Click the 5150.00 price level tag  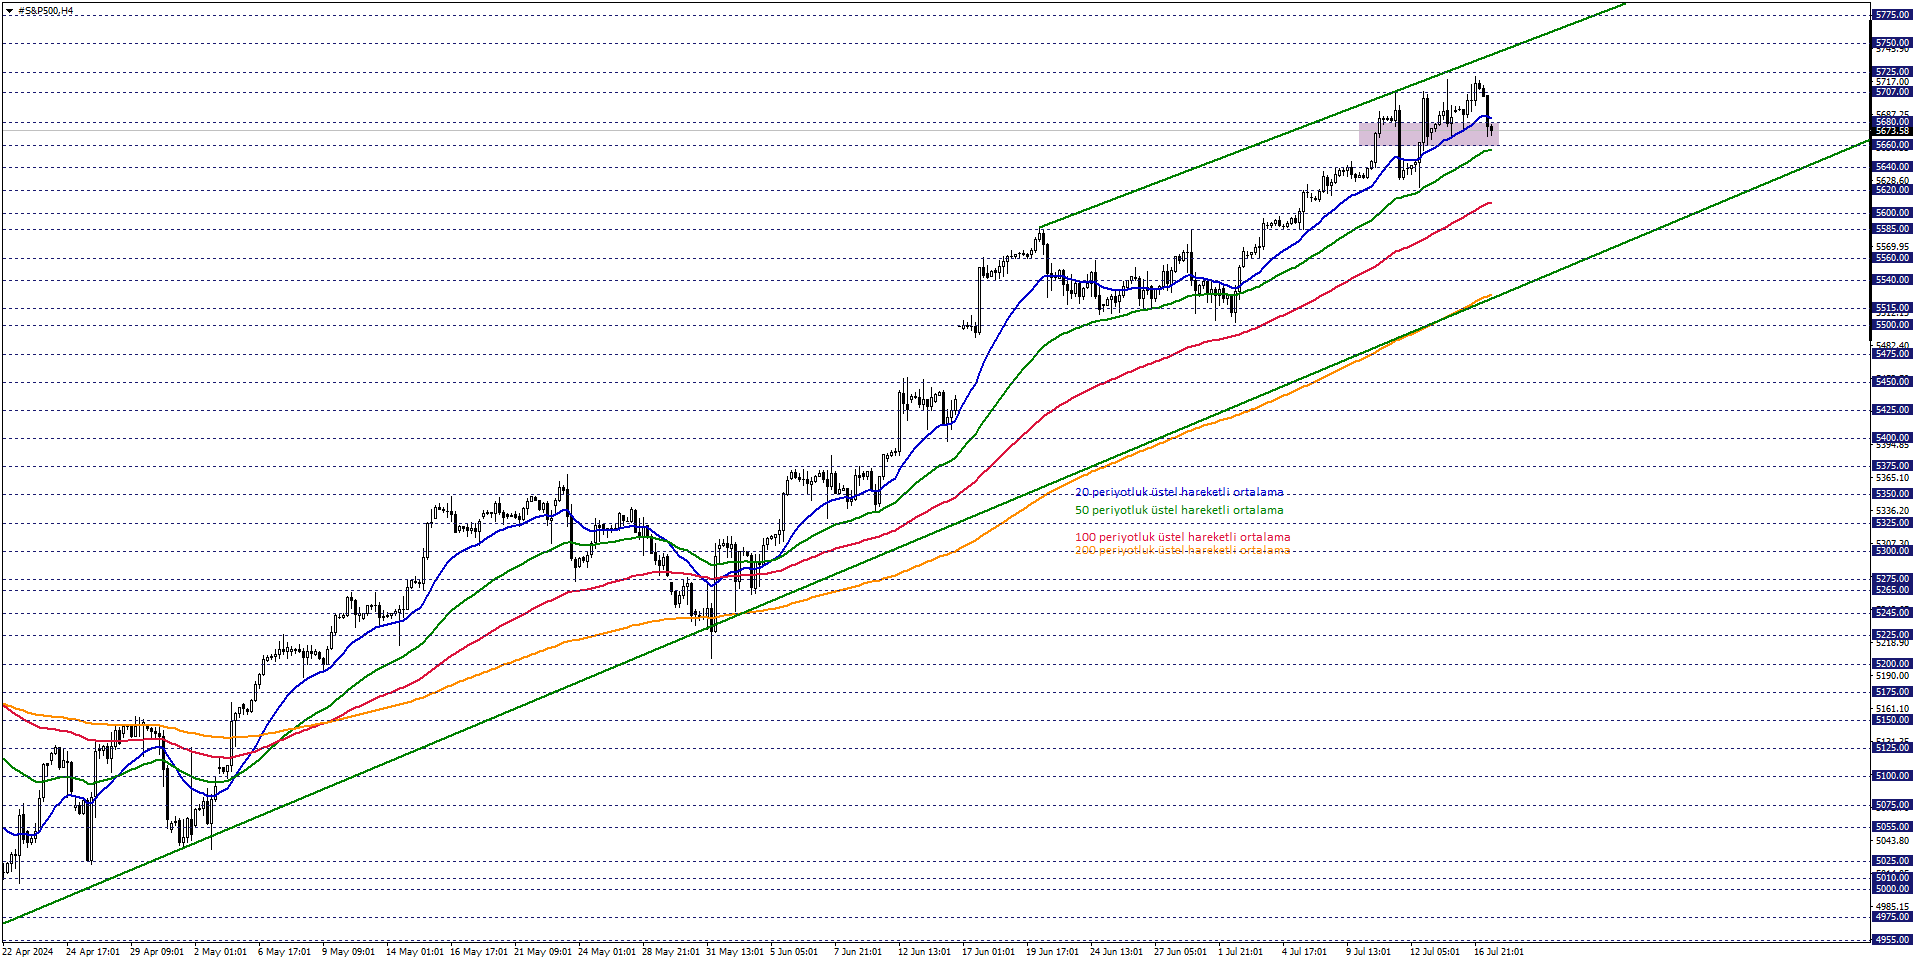pos(1892,720)
